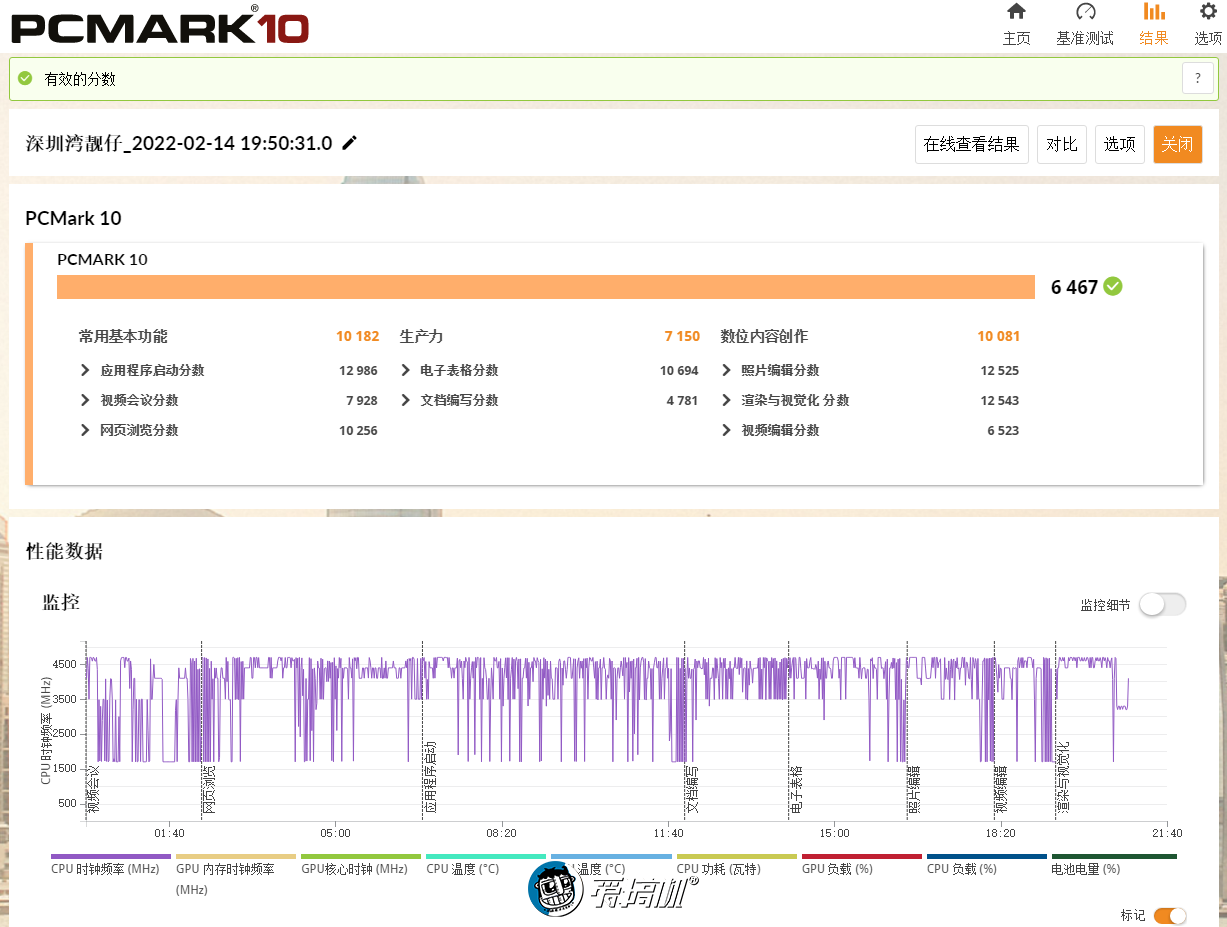Toggle CPU 负载 (%) legend series
Viewport: 1227px width, 927px height.
(986, 865)
